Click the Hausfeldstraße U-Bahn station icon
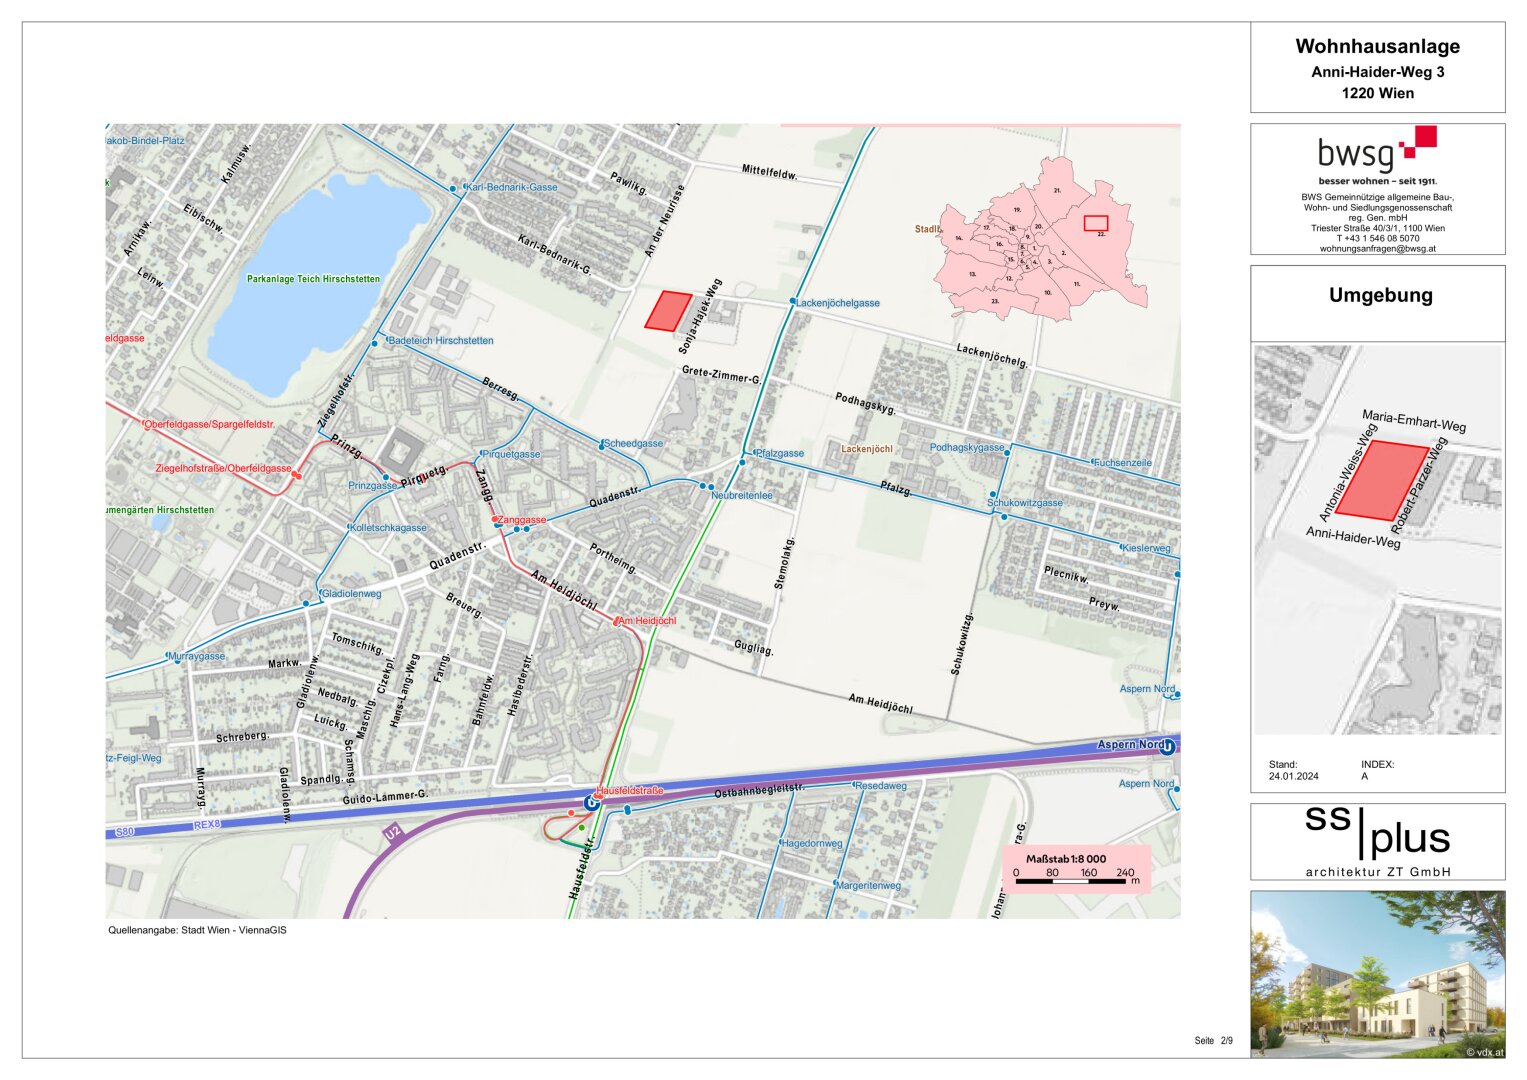 click(592, 802)
